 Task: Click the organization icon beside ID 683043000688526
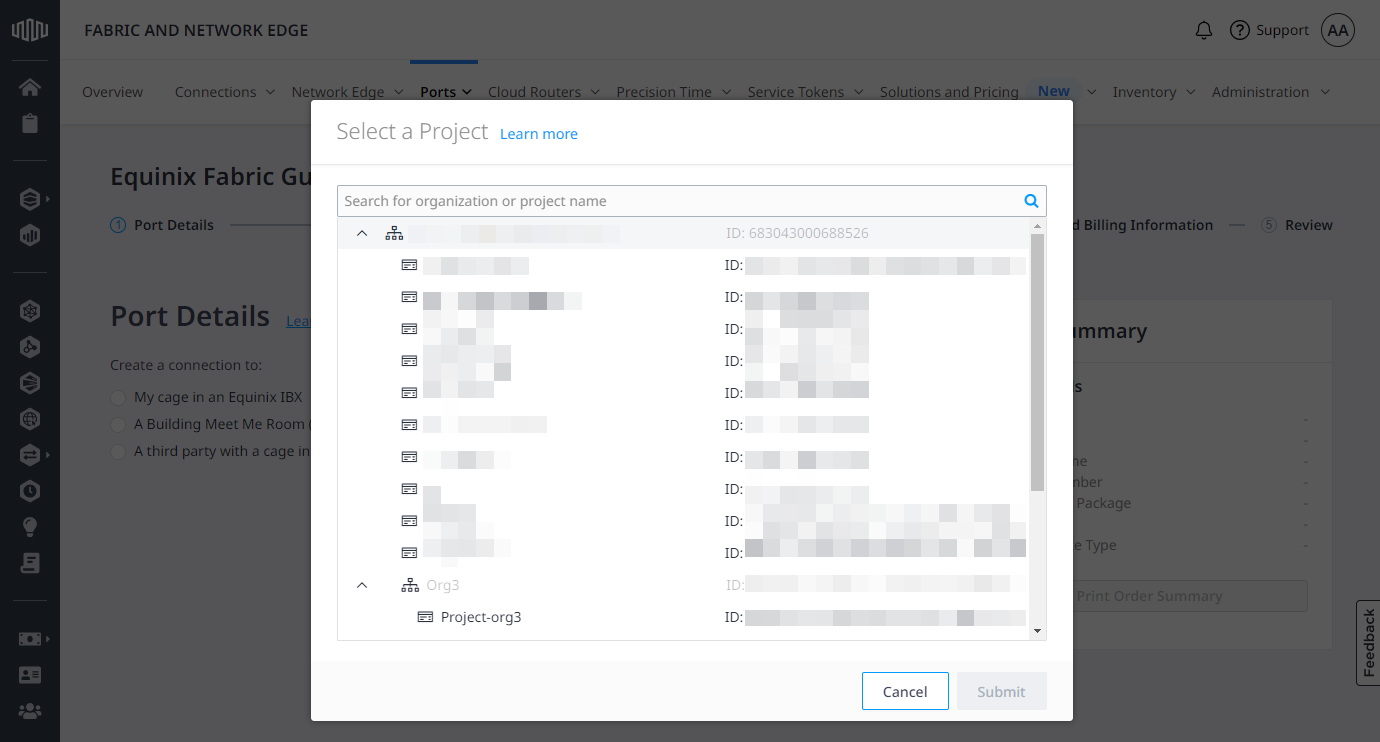point(395,233)
